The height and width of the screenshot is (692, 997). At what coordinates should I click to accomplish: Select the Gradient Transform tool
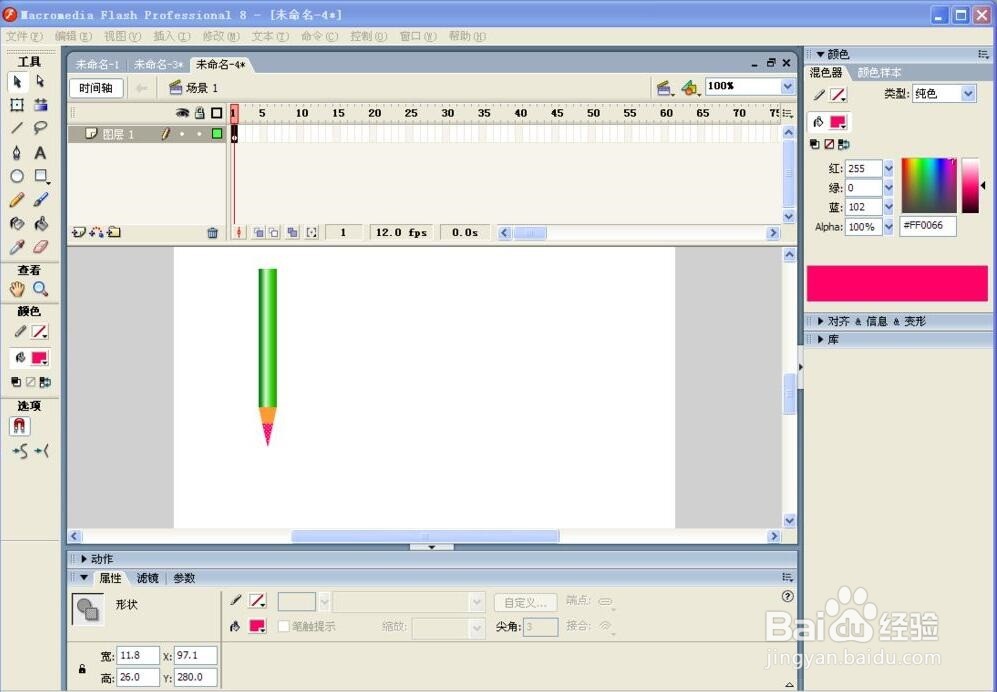point(41,105)
